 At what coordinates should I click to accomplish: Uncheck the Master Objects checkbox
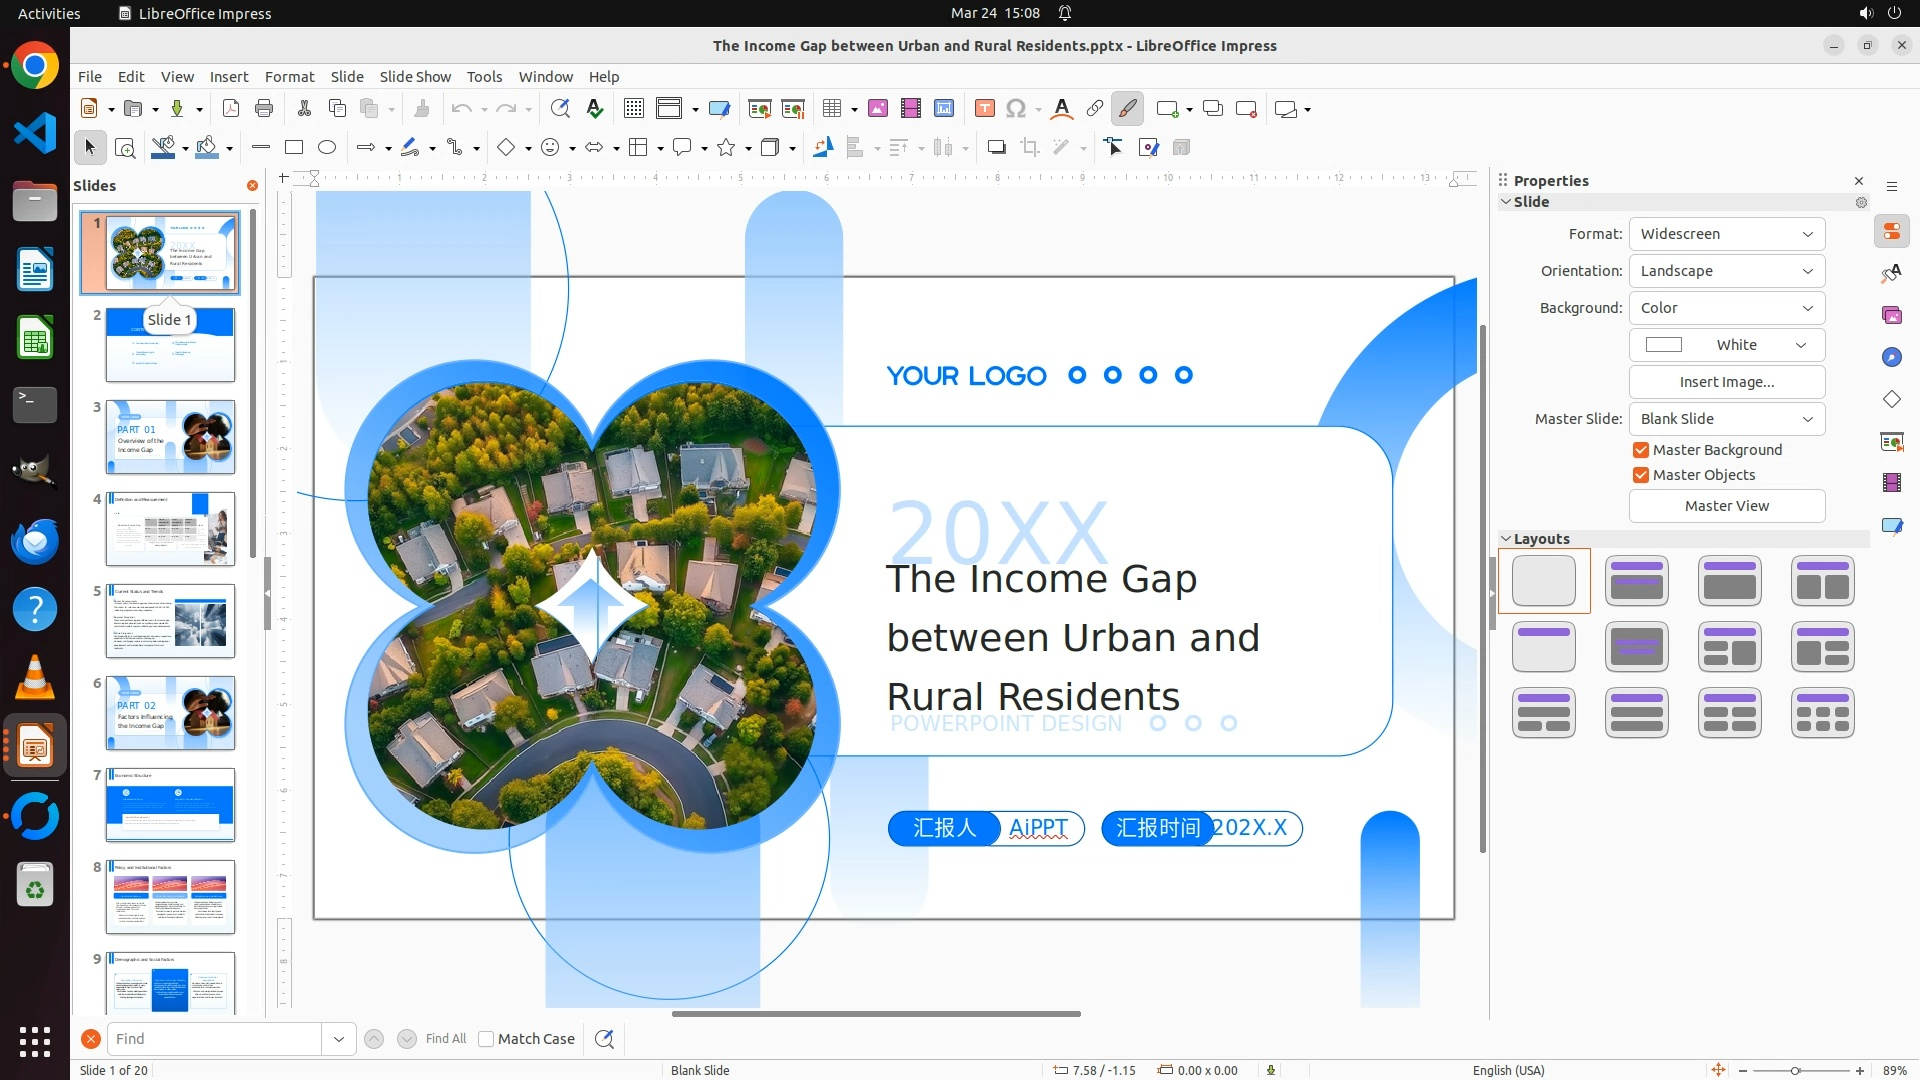pyautogui.click(x=1641, y=475)
